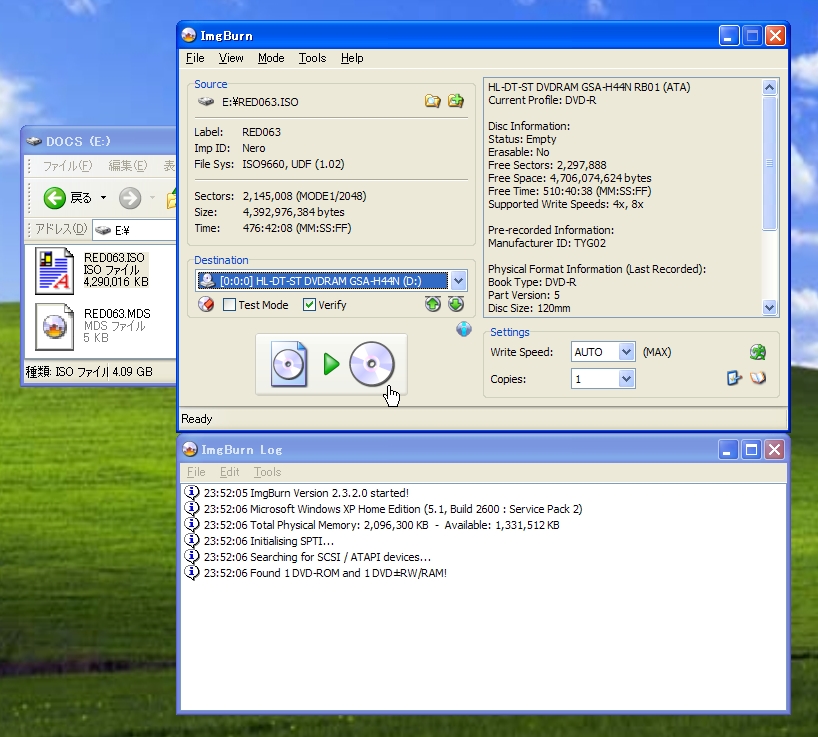
Task: Open the Copies dropdown
Action: point(627,379)
